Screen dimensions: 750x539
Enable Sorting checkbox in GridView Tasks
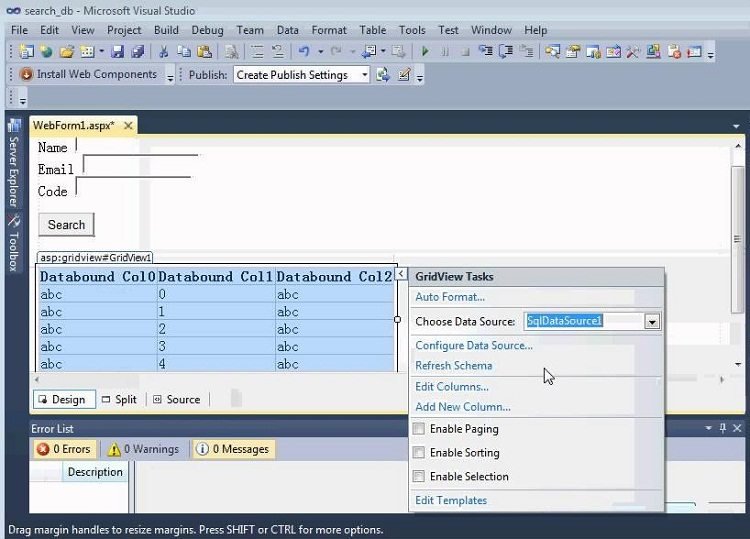[419, 452]
